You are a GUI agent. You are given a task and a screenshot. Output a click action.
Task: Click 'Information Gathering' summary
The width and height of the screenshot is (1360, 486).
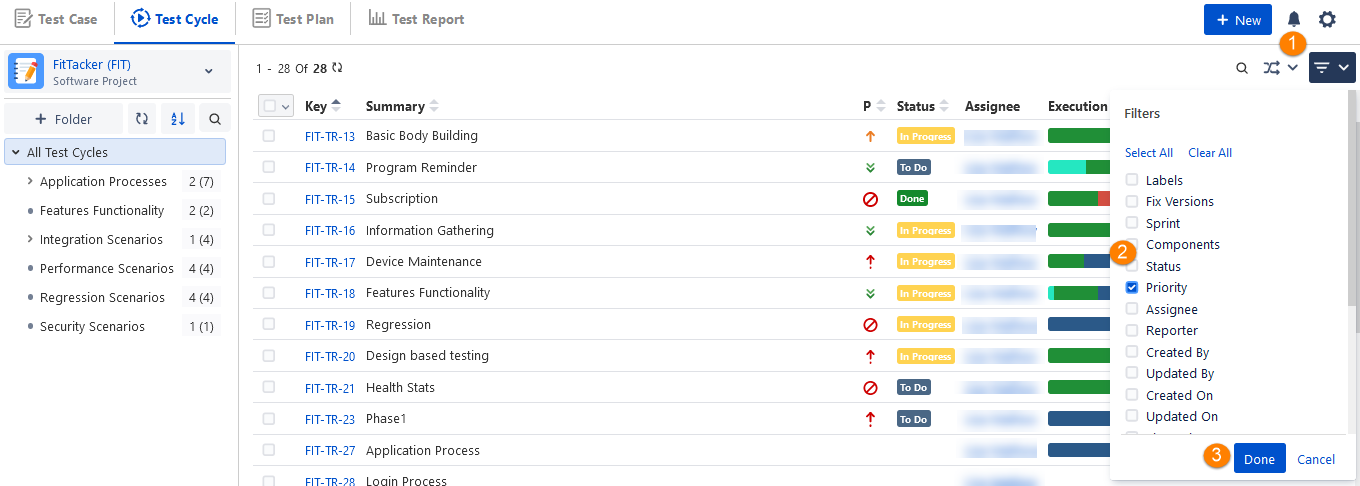coord(430,230)
